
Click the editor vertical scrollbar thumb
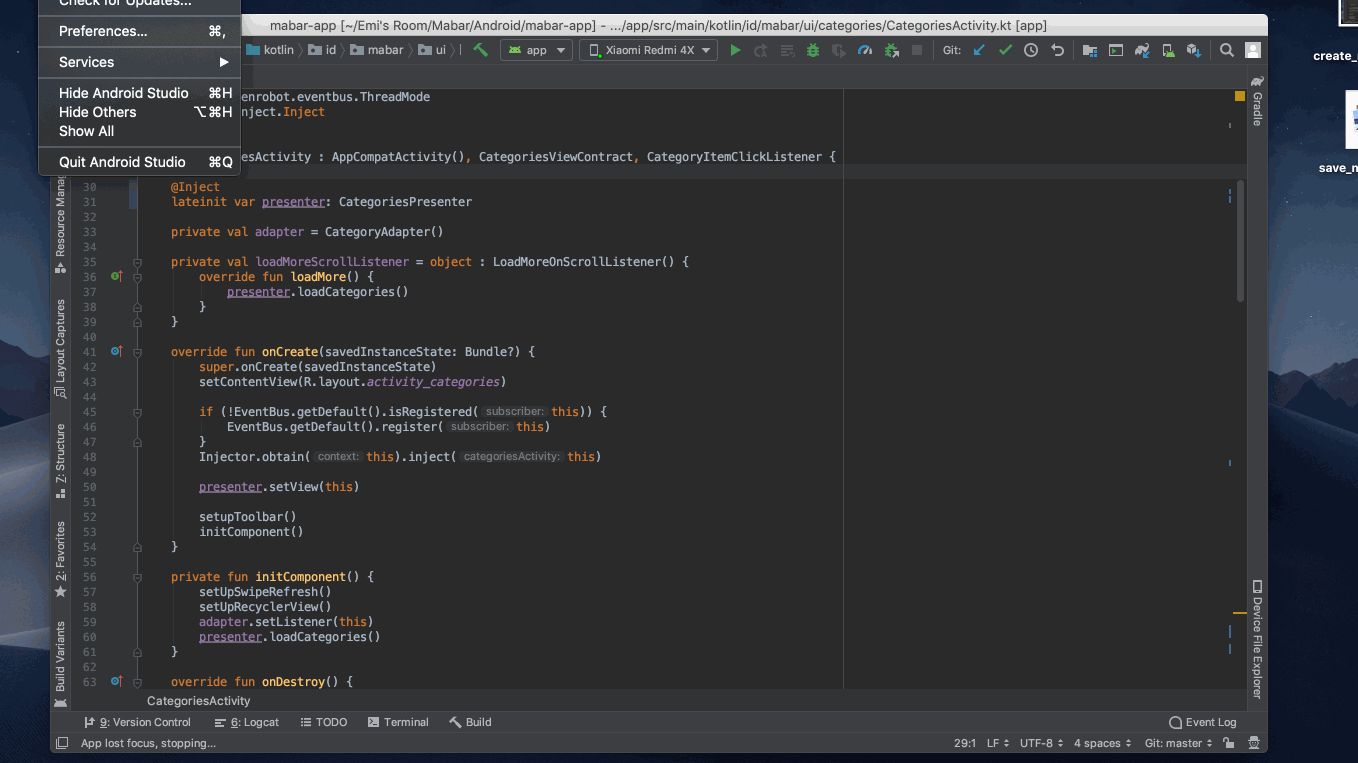tap(1240, 240)
